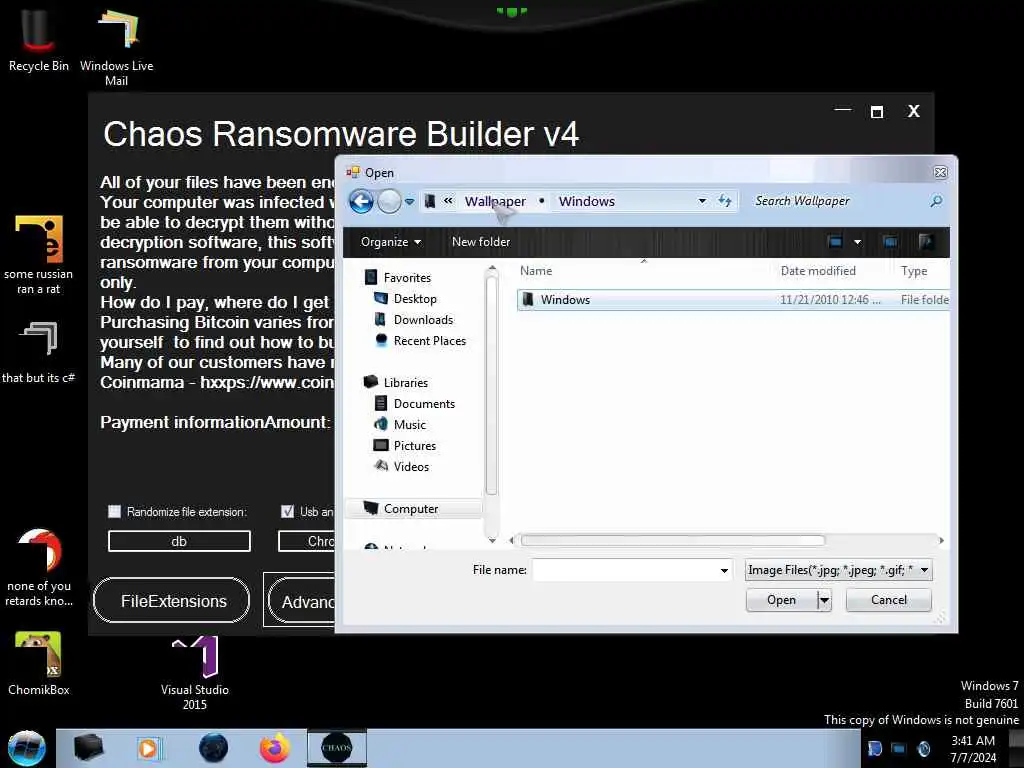Click the Forward arrow in Open dialog

(389, 201)
